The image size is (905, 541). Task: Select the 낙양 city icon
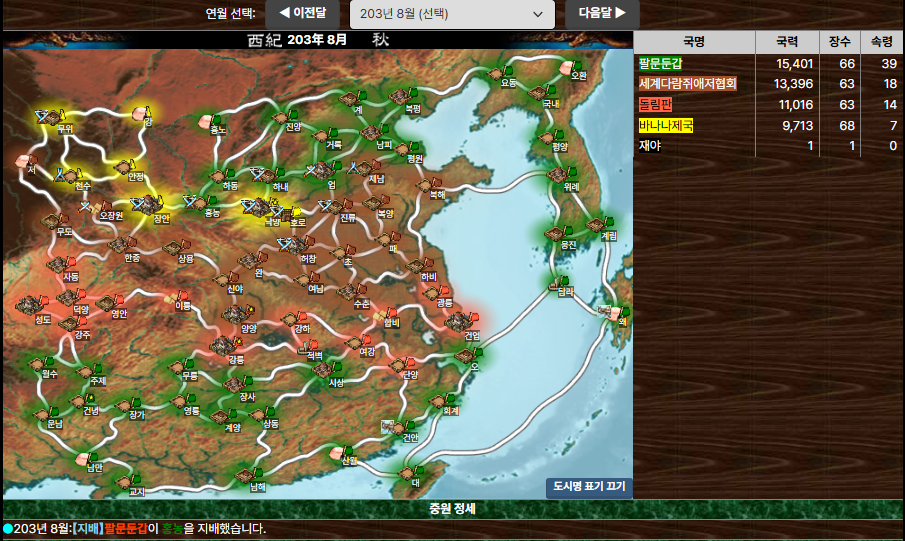(260, 208)
